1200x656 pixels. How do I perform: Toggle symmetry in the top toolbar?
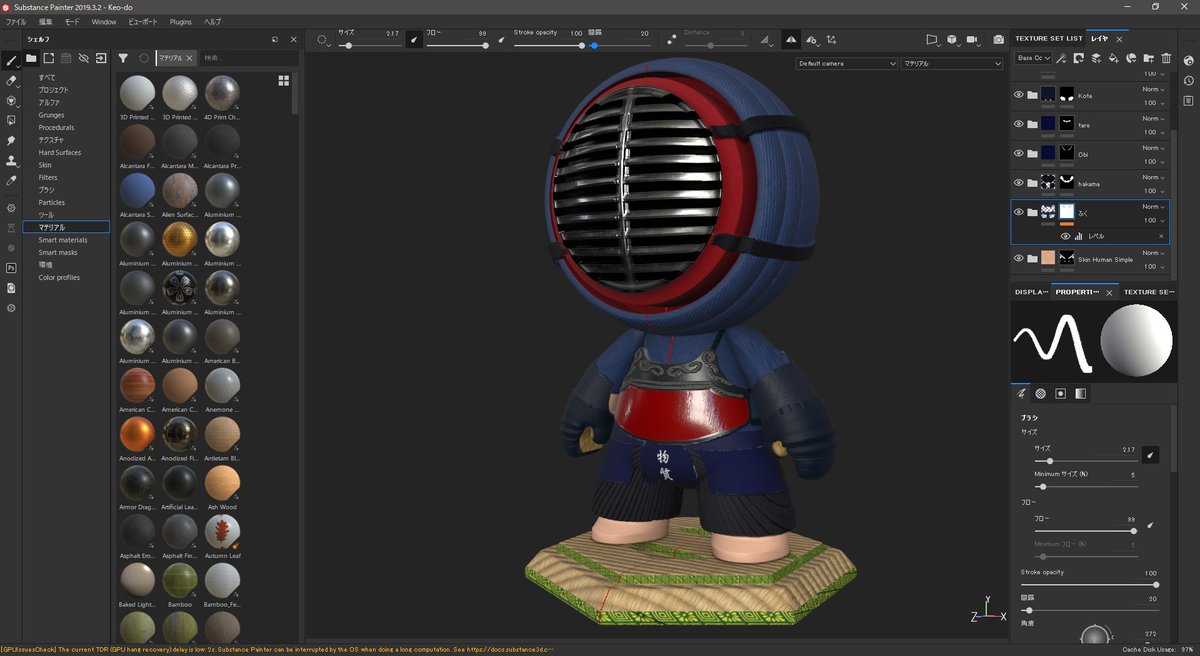click(x=791, y=40)
